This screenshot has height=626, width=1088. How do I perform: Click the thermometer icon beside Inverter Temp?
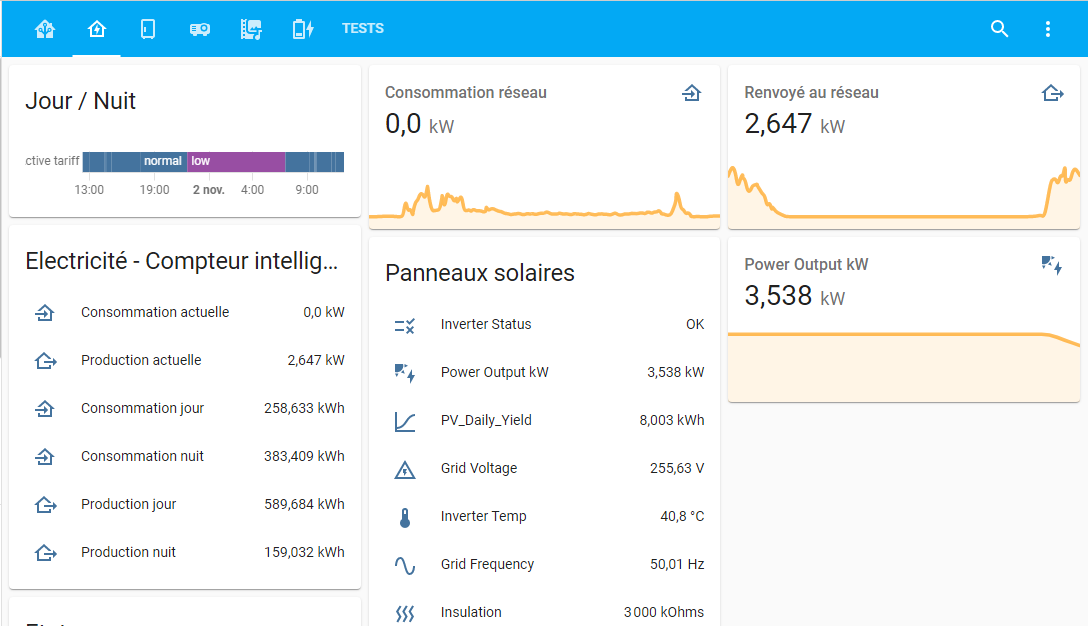[405, 516]
